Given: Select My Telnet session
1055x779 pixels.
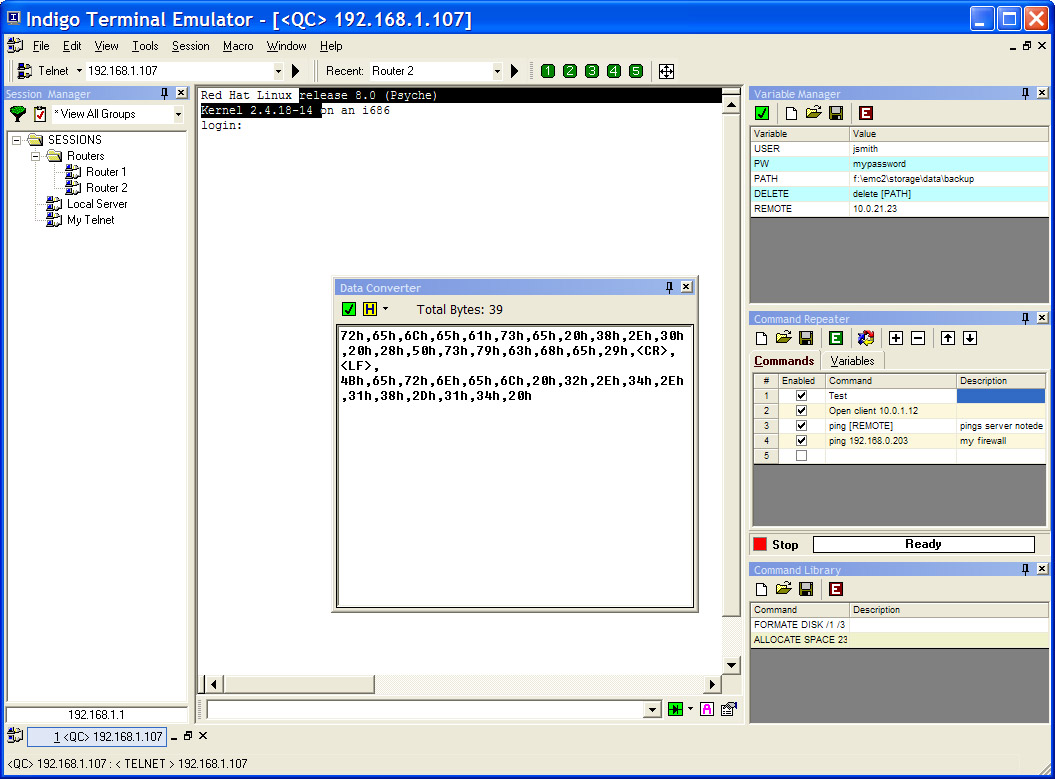Looking at the screenshot, I should pyautogui.click(x=91, y=220).
